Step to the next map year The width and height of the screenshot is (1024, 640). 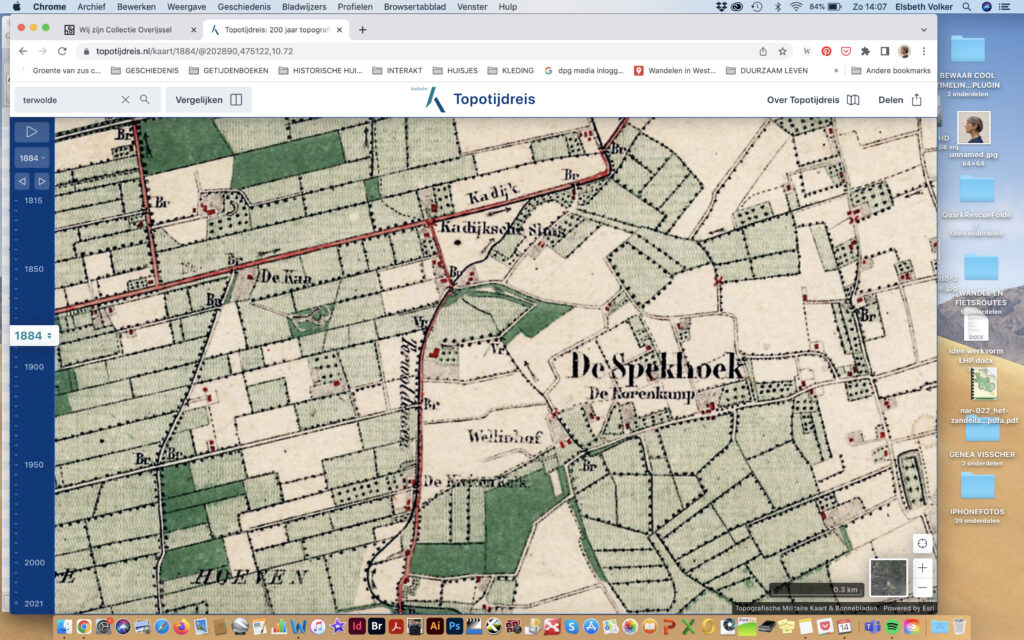[42, 181]
